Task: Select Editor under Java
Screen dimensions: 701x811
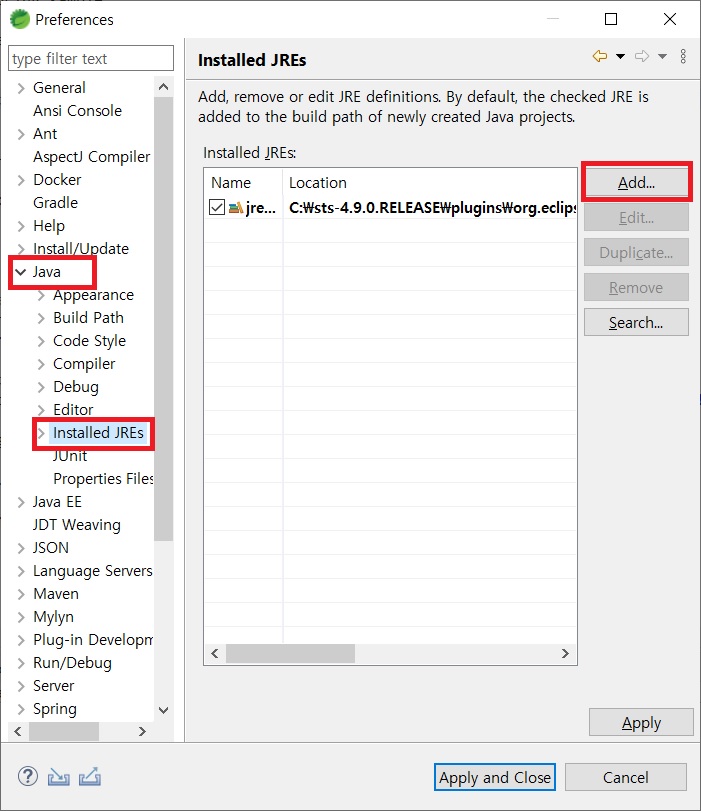Action: [73, 410]
